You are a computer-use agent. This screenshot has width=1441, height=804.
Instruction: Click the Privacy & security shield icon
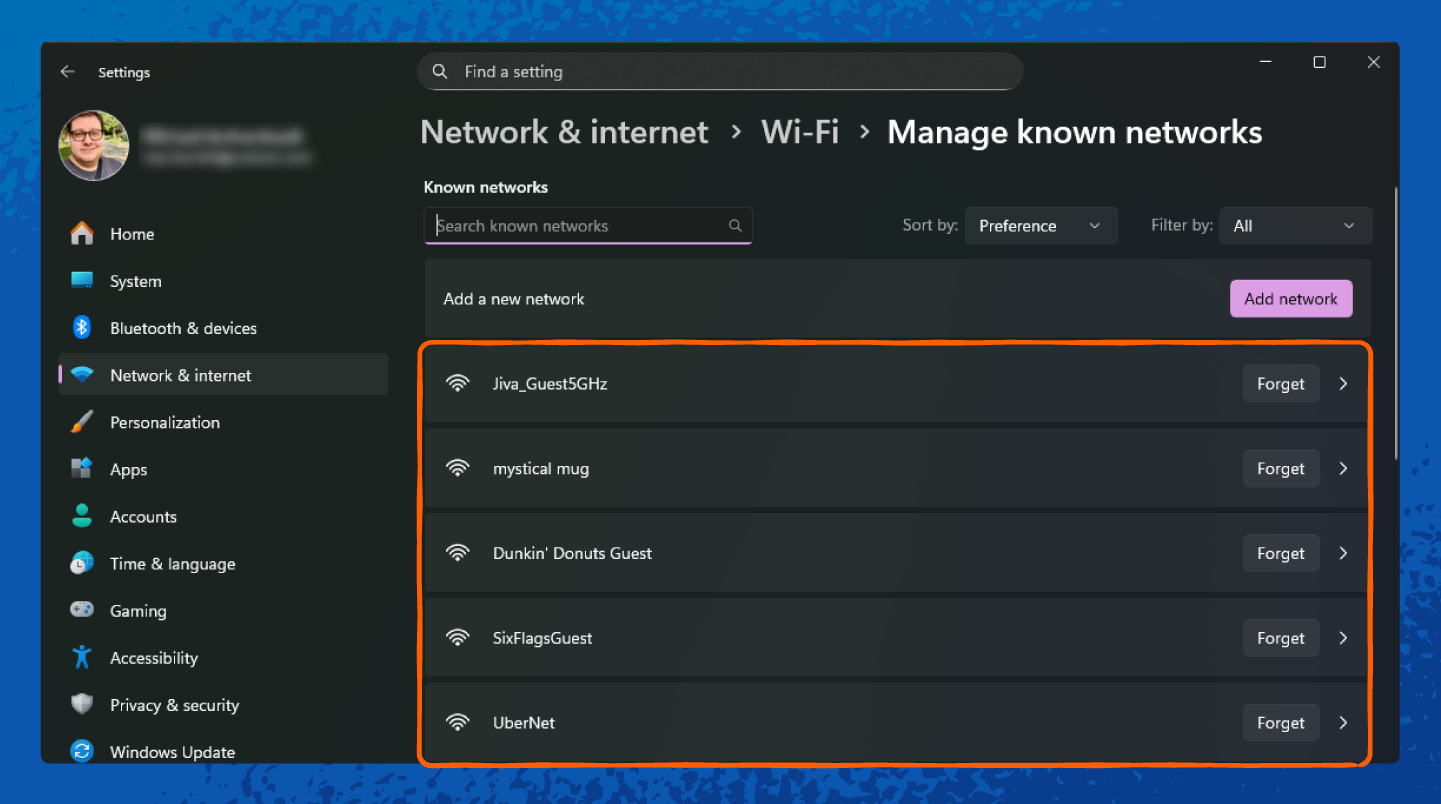pos(82,705)
